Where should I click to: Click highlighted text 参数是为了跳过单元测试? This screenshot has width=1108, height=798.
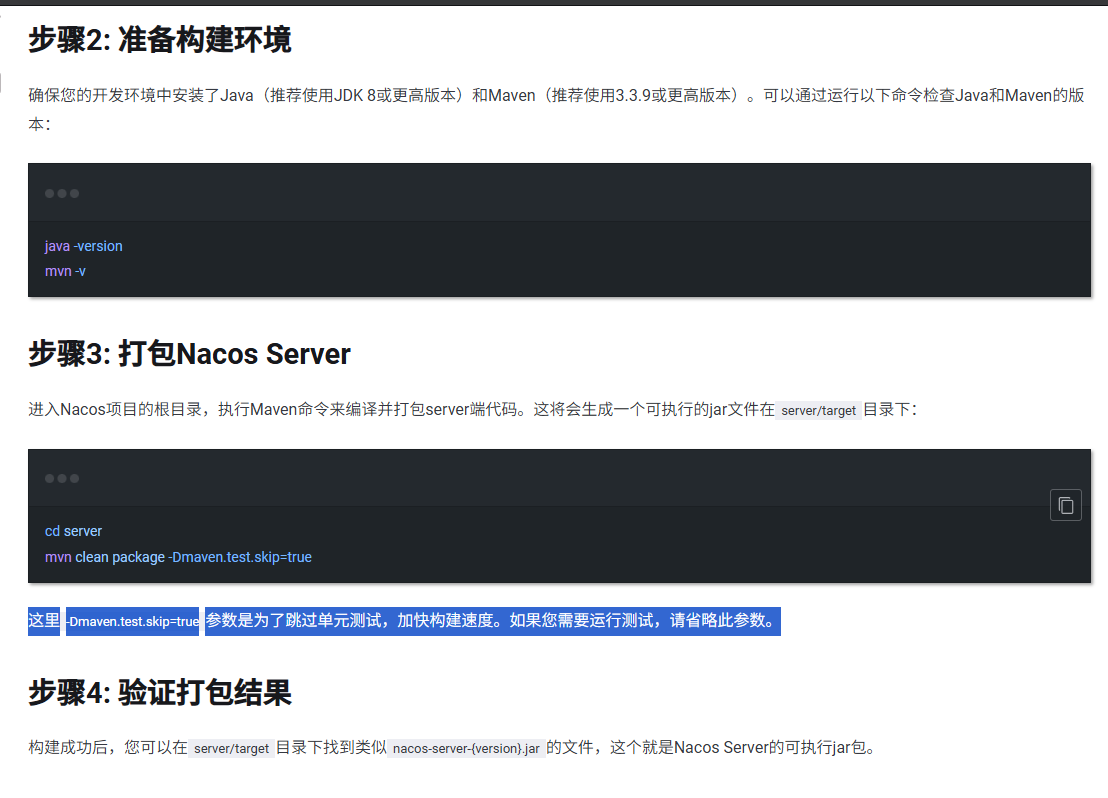(295, 621)
